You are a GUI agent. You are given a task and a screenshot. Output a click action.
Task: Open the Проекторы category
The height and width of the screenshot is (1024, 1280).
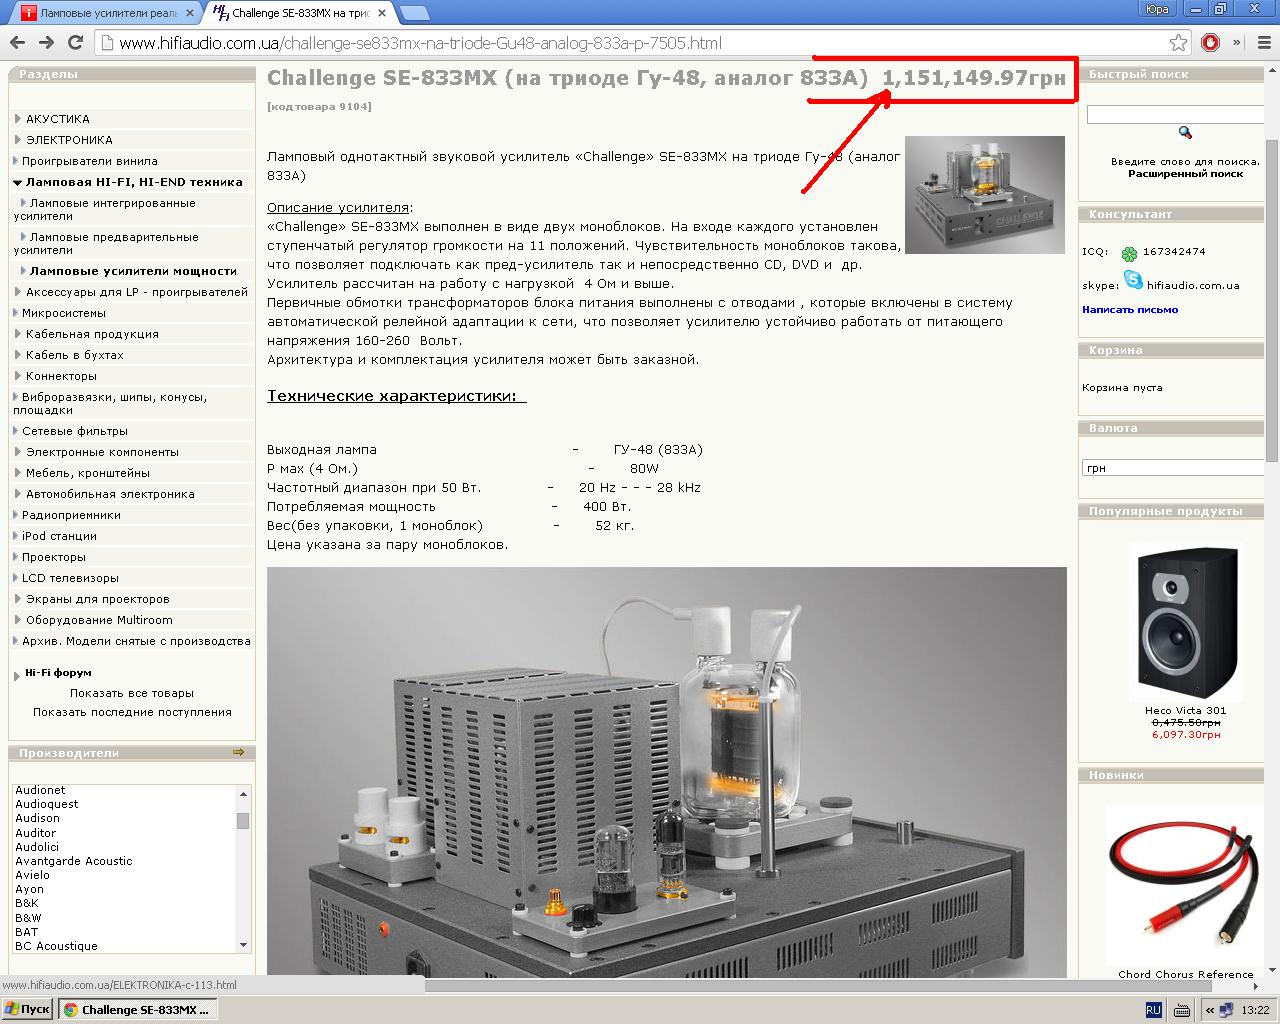point(54,557)
